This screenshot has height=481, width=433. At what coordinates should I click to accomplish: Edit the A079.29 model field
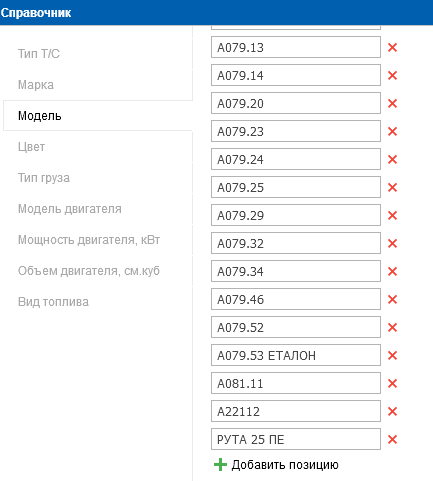[296, 215]
